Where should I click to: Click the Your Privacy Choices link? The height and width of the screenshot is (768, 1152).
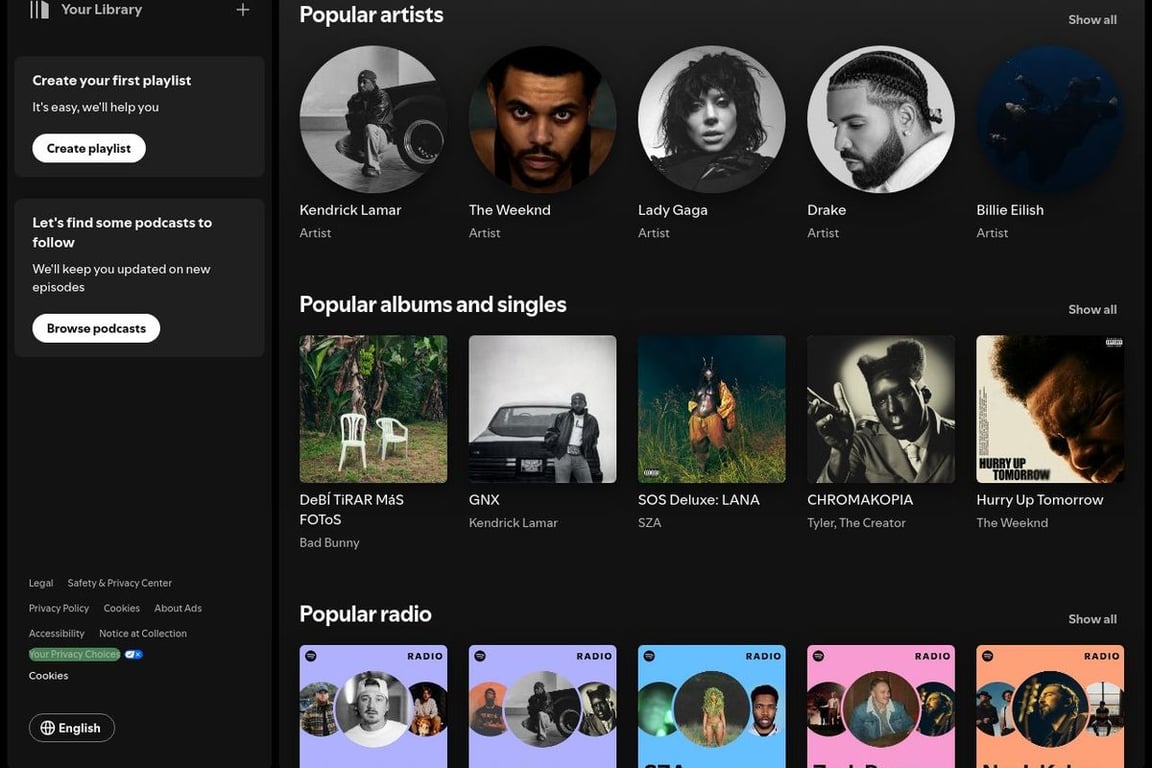point(74,653)
